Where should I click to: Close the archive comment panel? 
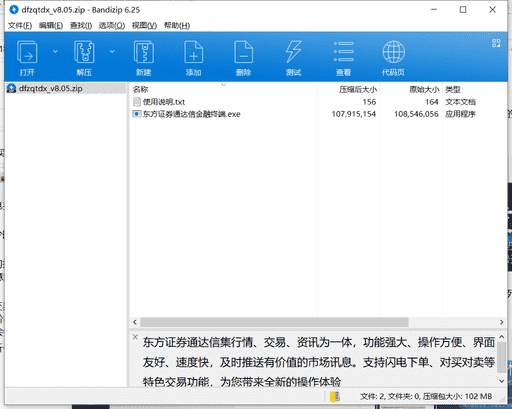[x=135, y=337]
